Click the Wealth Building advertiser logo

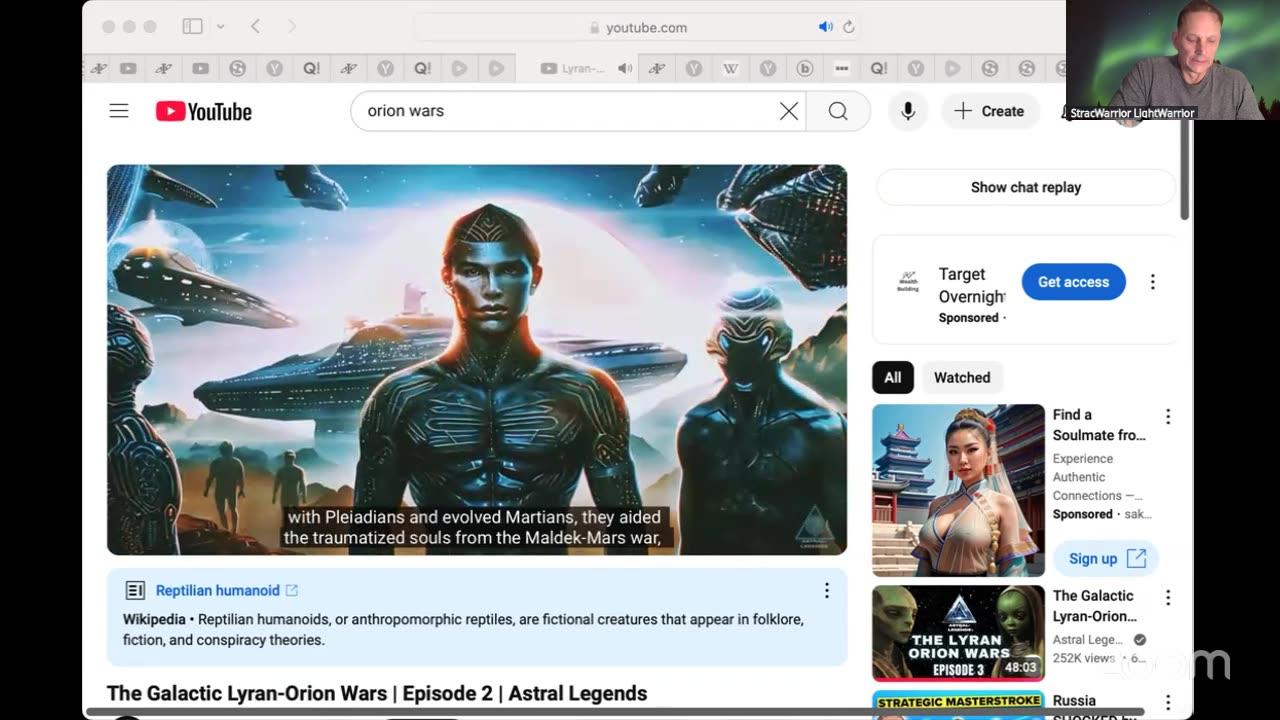(908, 283)
